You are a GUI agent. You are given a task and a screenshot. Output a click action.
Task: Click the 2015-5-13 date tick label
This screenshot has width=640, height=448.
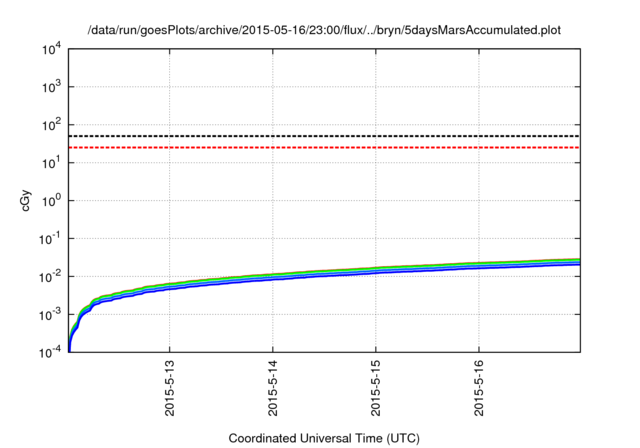pyautogui.click(x=169, y=388)
